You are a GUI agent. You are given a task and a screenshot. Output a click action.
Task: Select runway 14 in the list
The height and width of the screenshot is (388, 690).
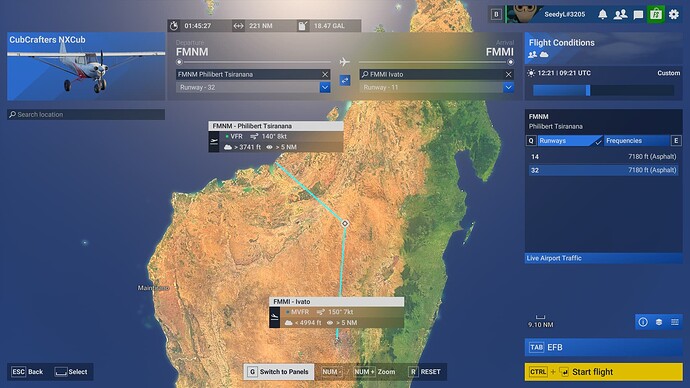(603, 157)
